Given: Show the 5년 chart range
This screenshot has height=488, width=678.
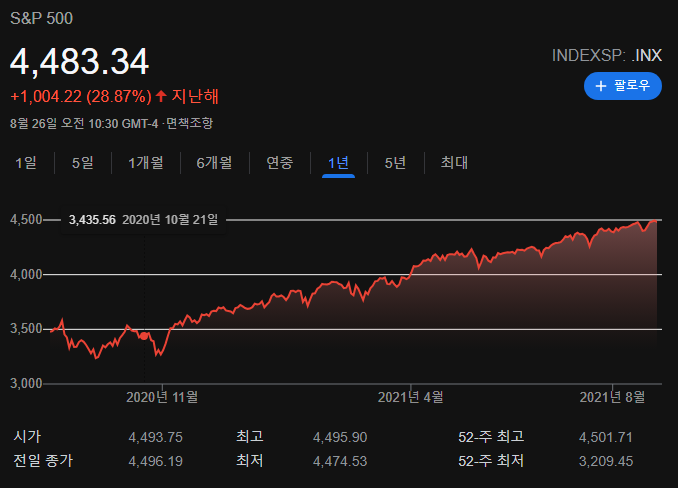Looking at the screenshot, I should [x=395, y=163].
